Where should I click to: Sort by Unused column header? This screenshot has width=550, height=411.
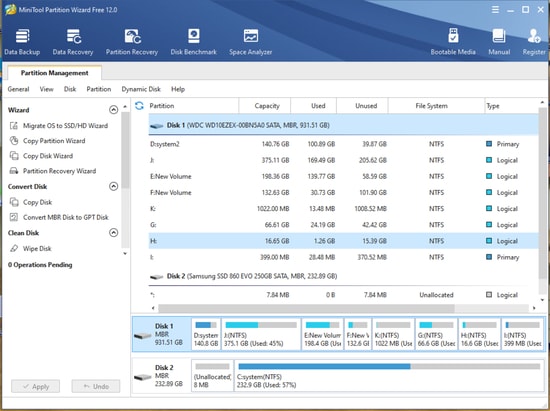tap(362, 106)
